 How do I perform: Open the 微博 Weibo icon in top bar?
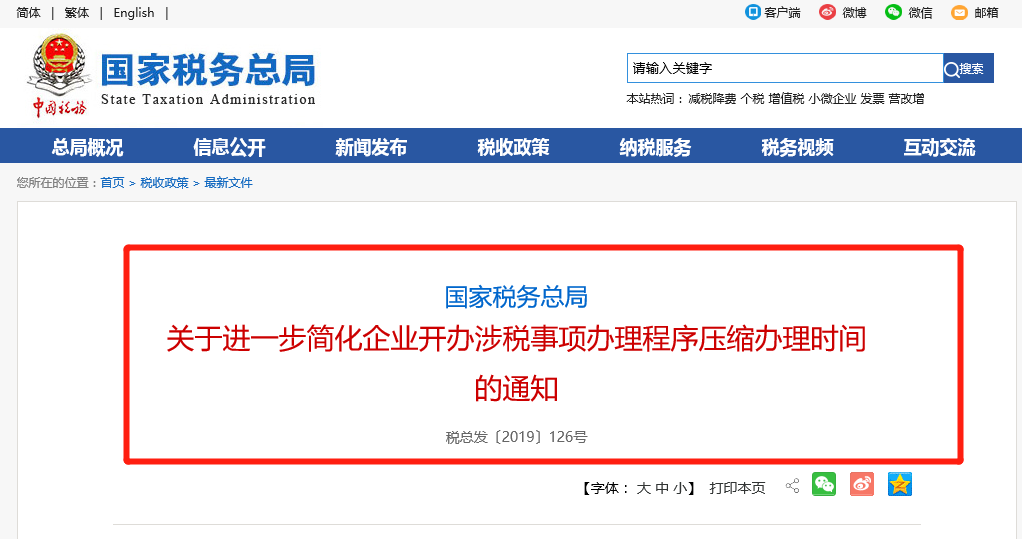pos(827,12)
